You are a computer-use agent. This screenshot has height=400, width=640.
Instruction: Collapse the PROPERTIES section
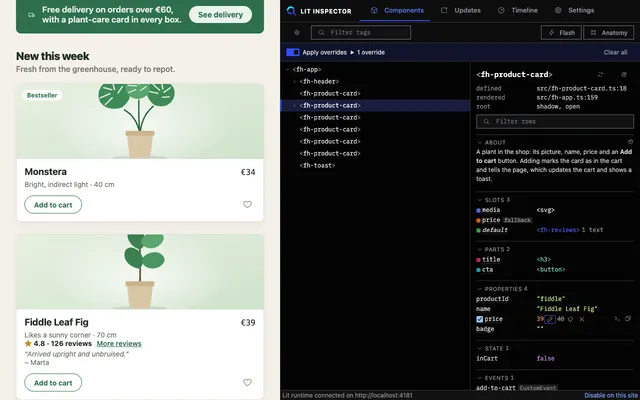click(x=480, y=289)
